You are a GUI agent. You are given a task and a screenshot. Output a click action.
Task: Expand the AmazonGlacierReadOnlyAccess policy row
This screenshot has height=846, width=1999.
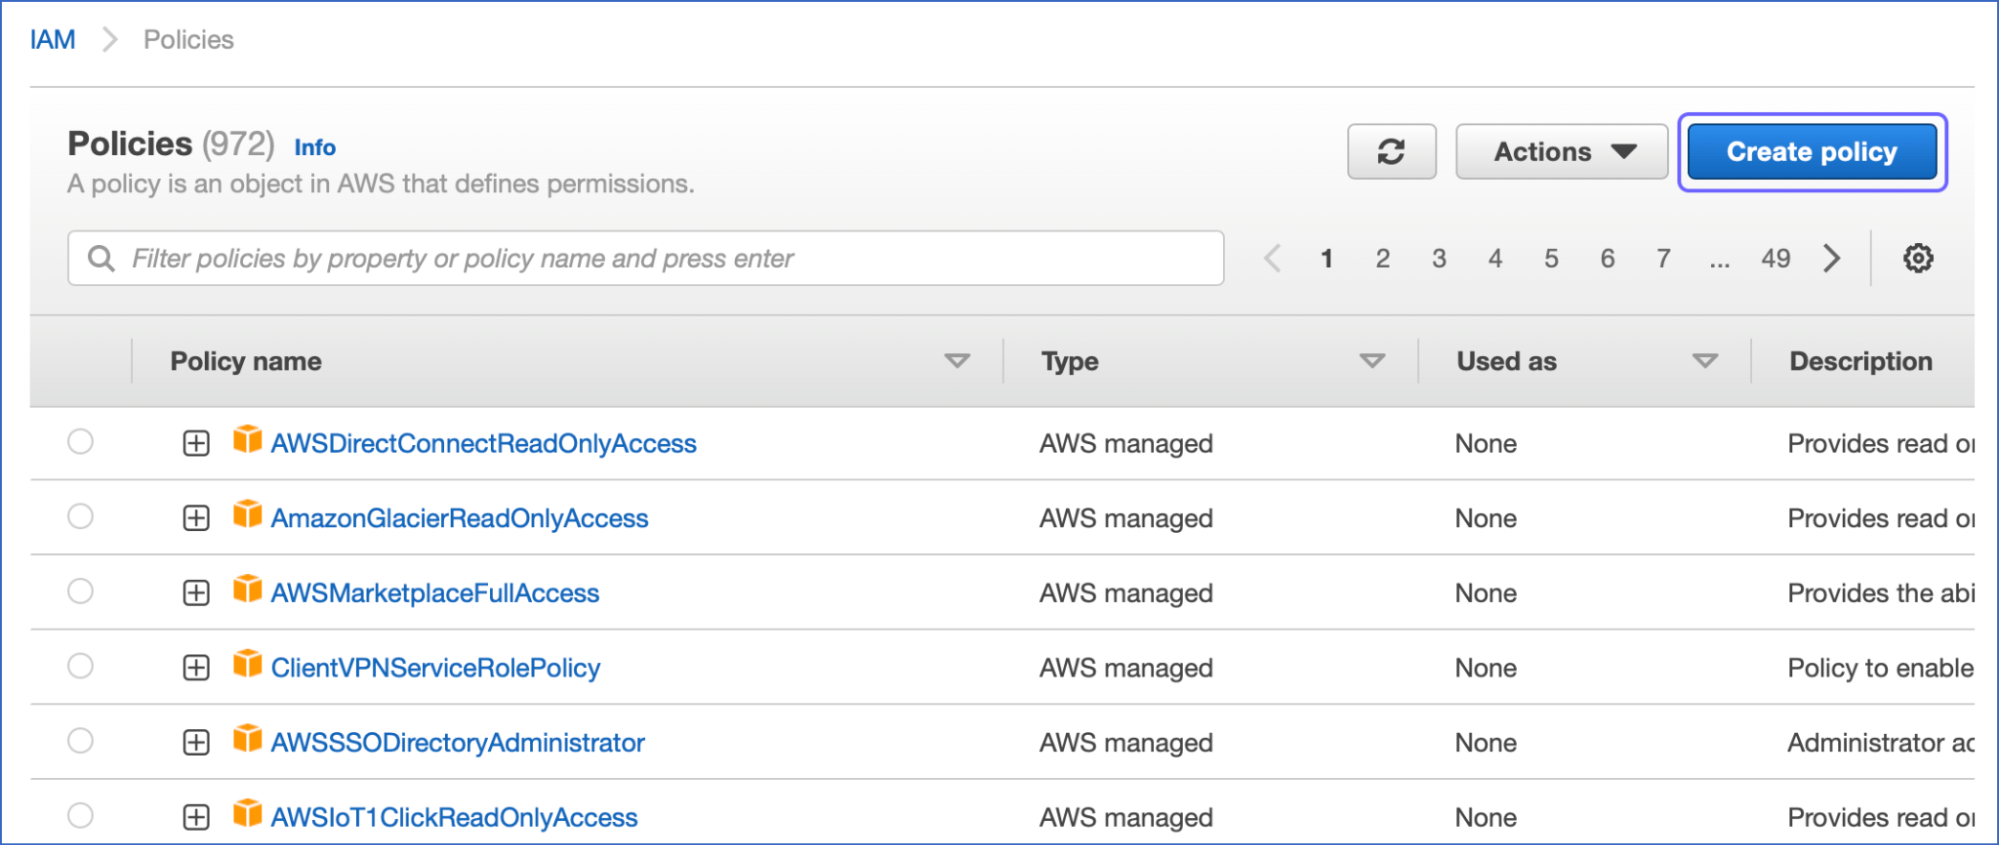pos(196,518)
